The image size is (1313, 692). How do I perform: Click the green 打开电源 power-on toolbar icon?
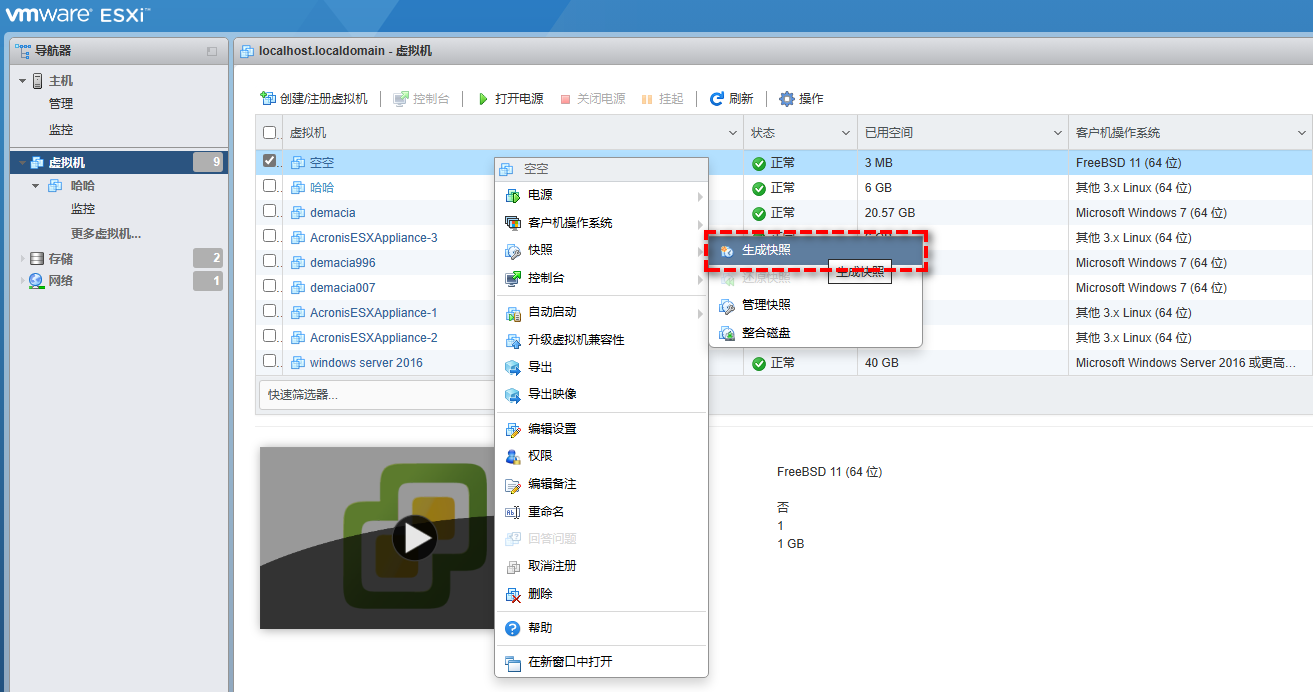click(x=483, y=99)
